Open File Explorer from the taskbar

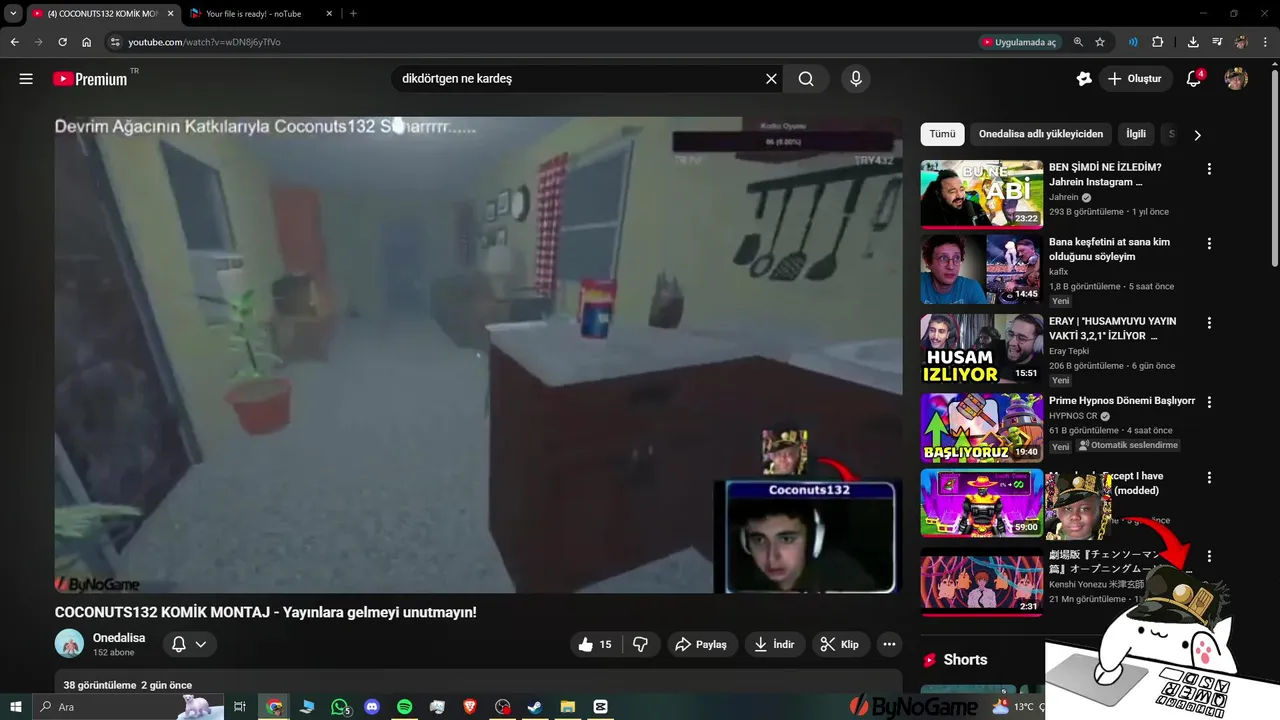567,707
